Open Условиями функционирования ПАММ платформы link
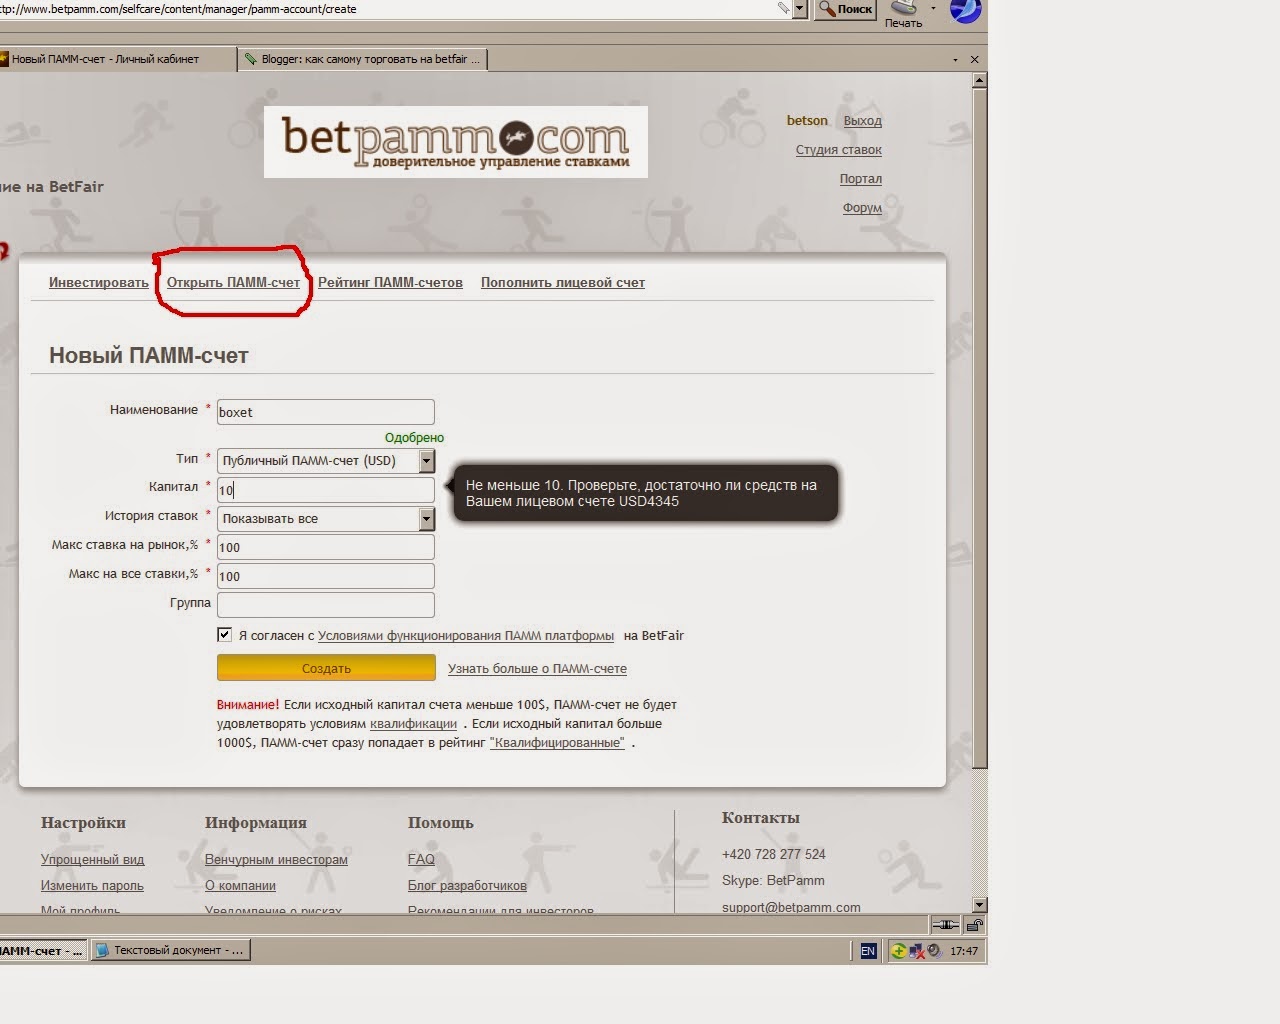1280x1024 pixels. (465, 636)
